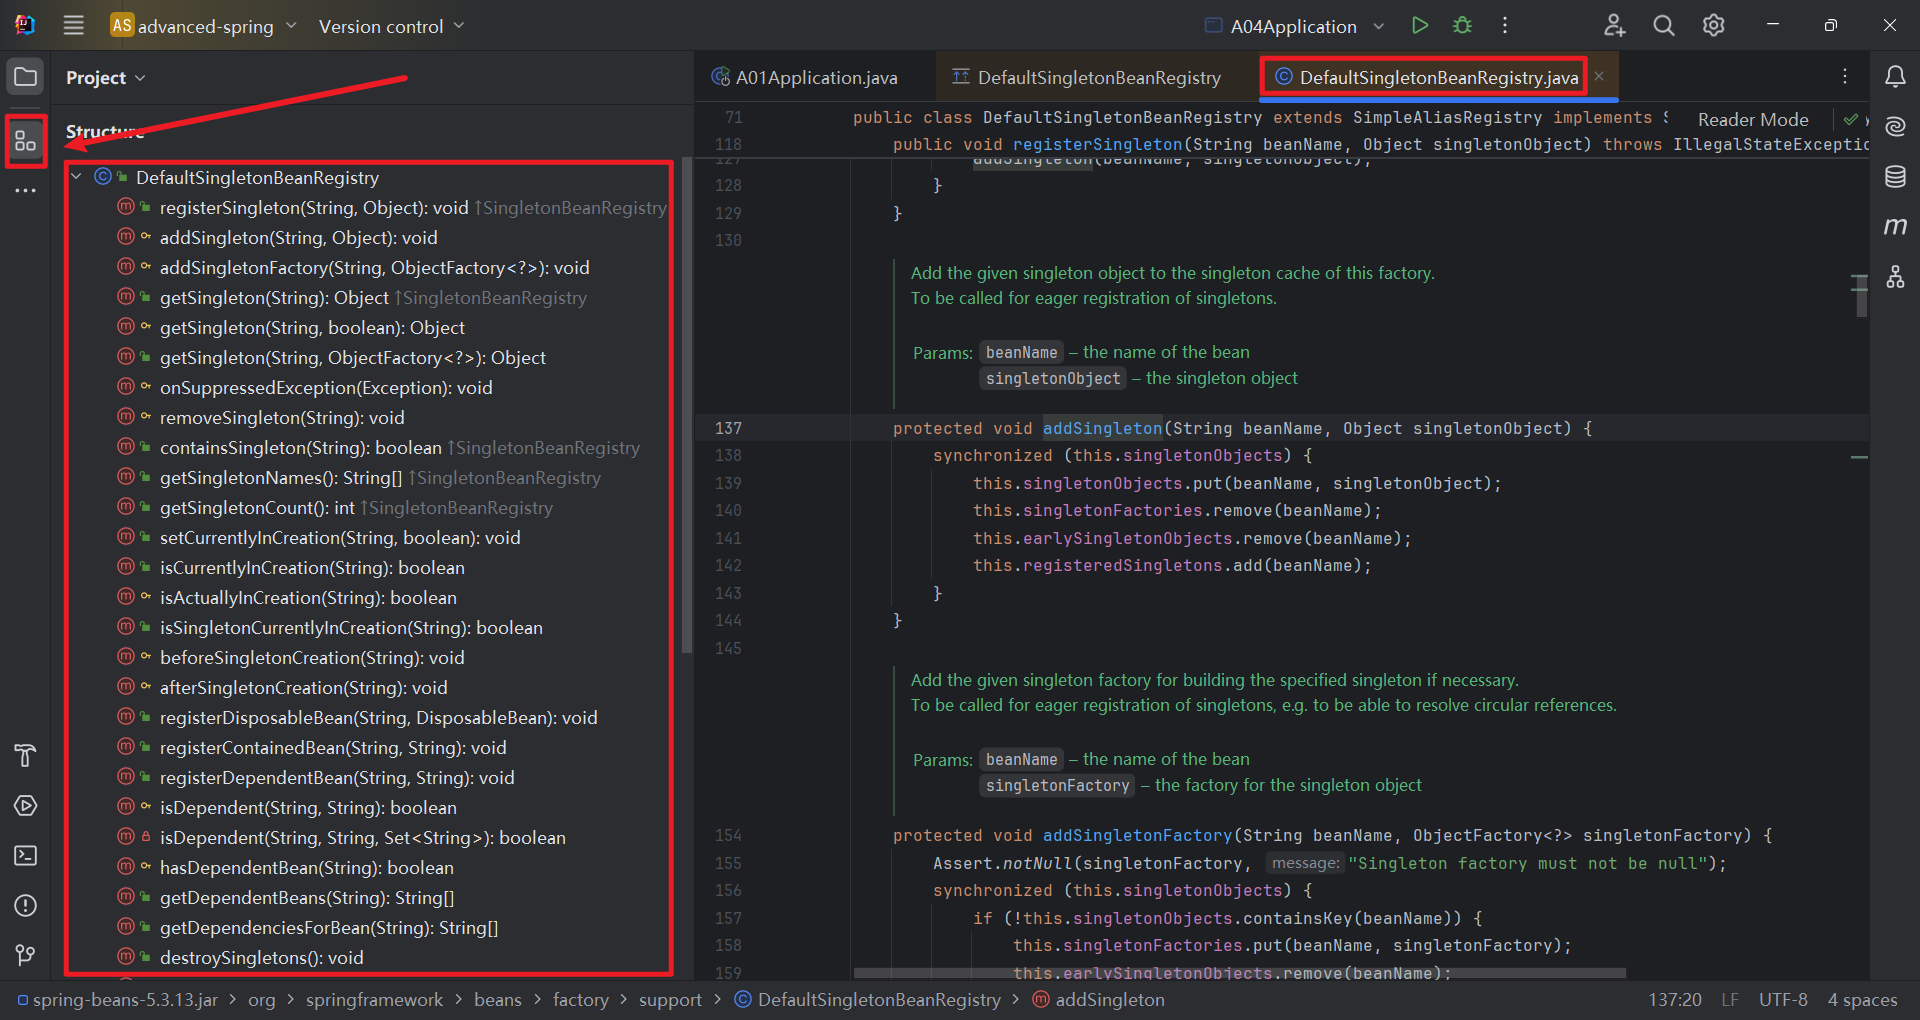Open the Maven tool window
Viewport: 1920px width, 1020px height.
click(x=1895, y=227)
